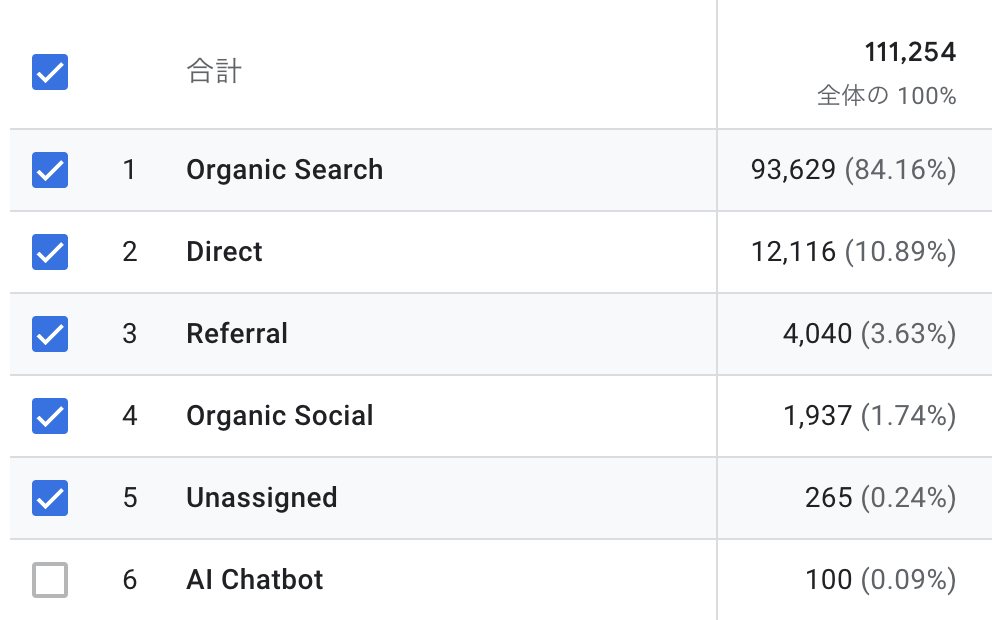The width and height of the screenshot is (992, 620).
Task: Disable the Unassigned row checkbox
Action: point(50,498)
